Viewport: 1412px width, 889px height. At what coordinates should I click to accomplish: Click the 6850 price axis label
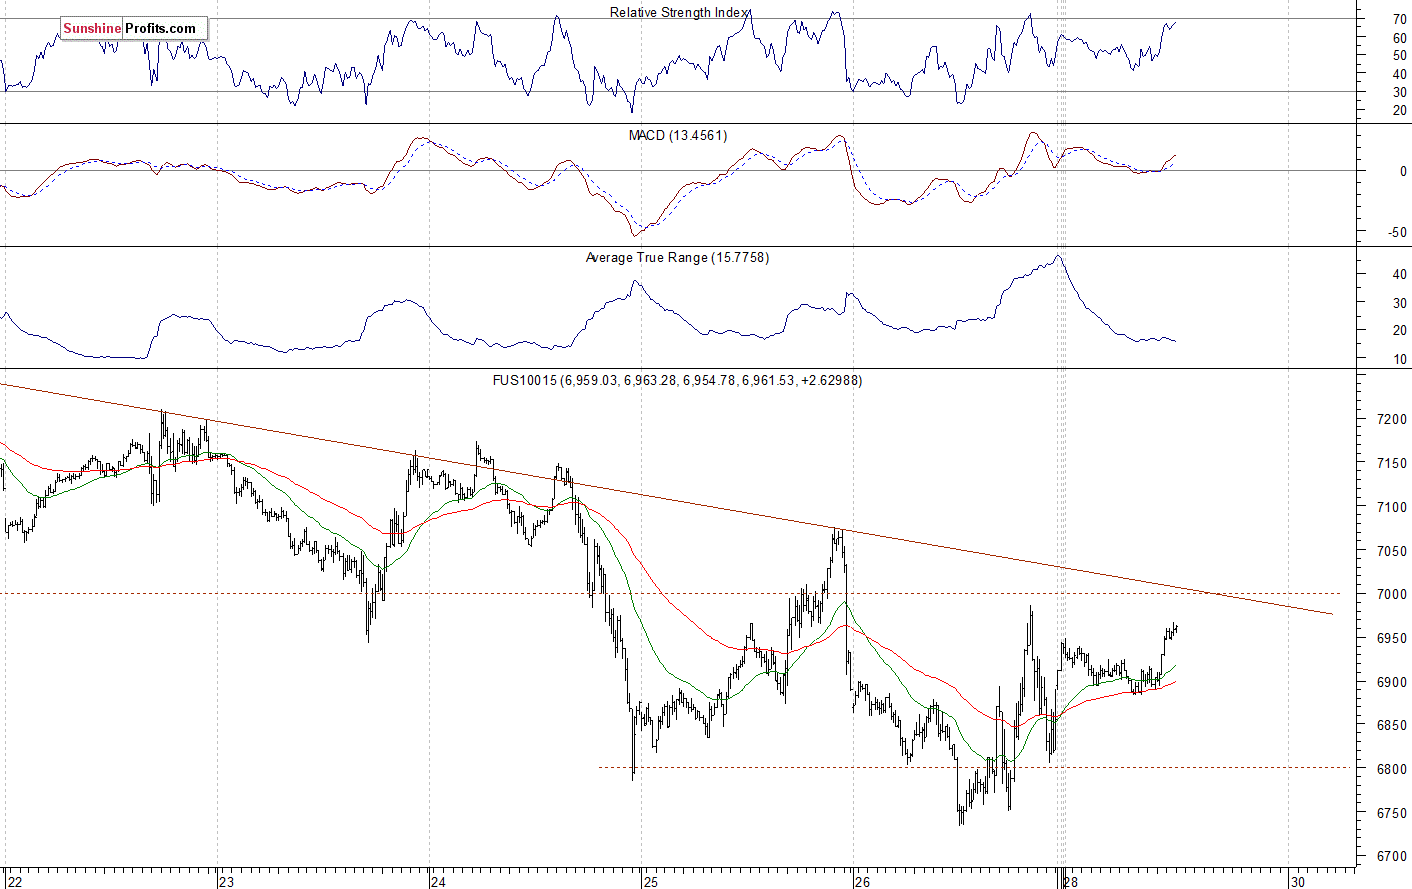click(1391, 725)
